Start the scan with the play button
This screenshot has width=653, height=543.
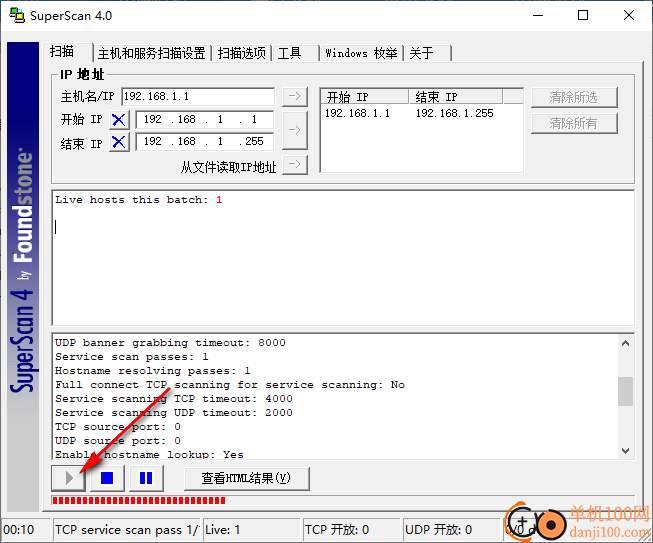click(69, 478)
